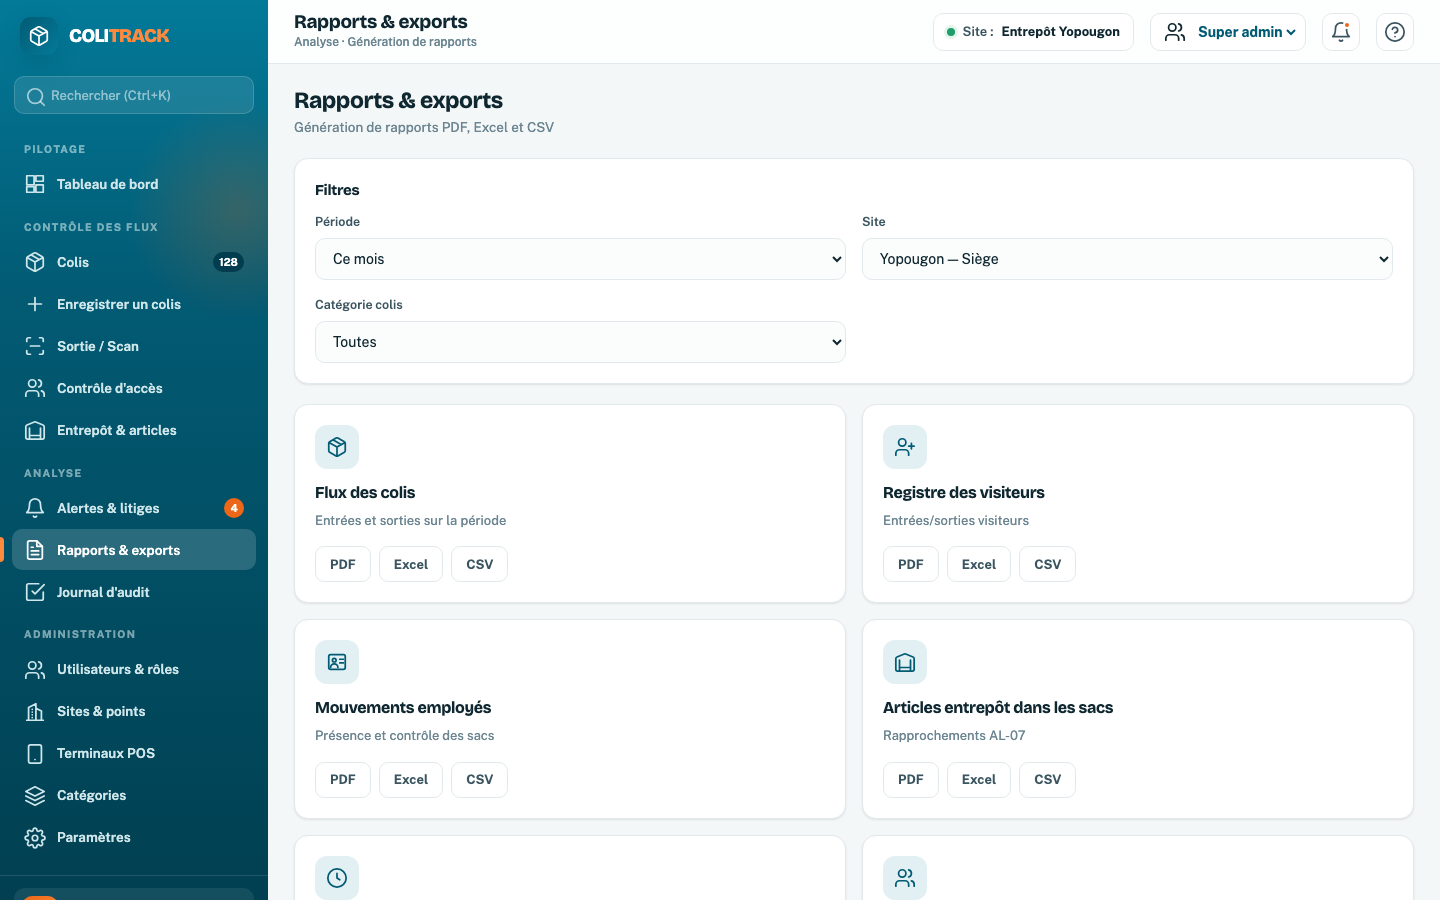
Task: Click the orange 4 badge on Alertes
Action: (234, 508)
